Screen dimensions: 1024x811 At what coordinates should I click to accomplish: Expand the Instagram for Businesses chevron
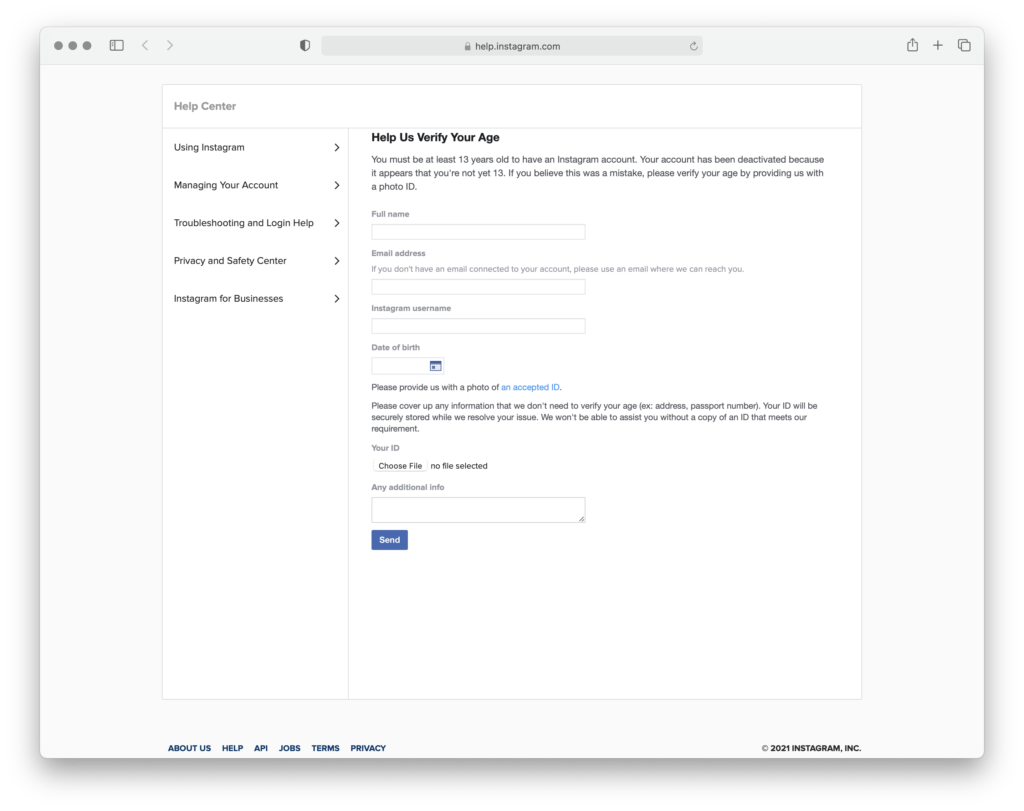(337, 299)
